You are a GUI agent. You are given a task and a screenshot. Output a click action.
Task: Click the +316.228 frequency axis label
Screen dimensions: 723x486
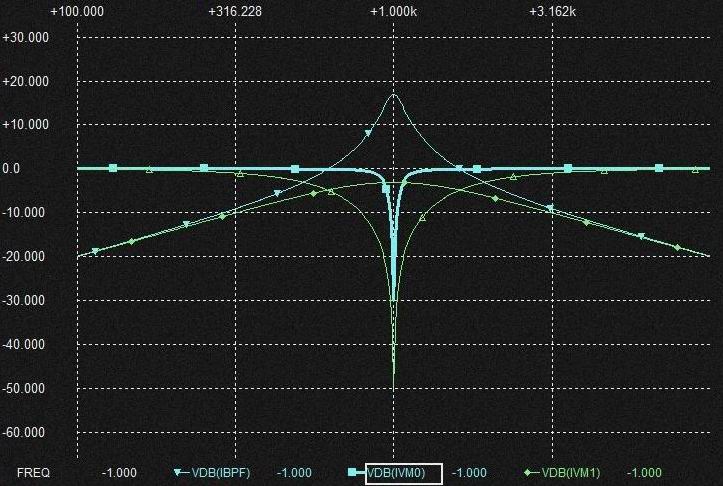coord(235,12)
